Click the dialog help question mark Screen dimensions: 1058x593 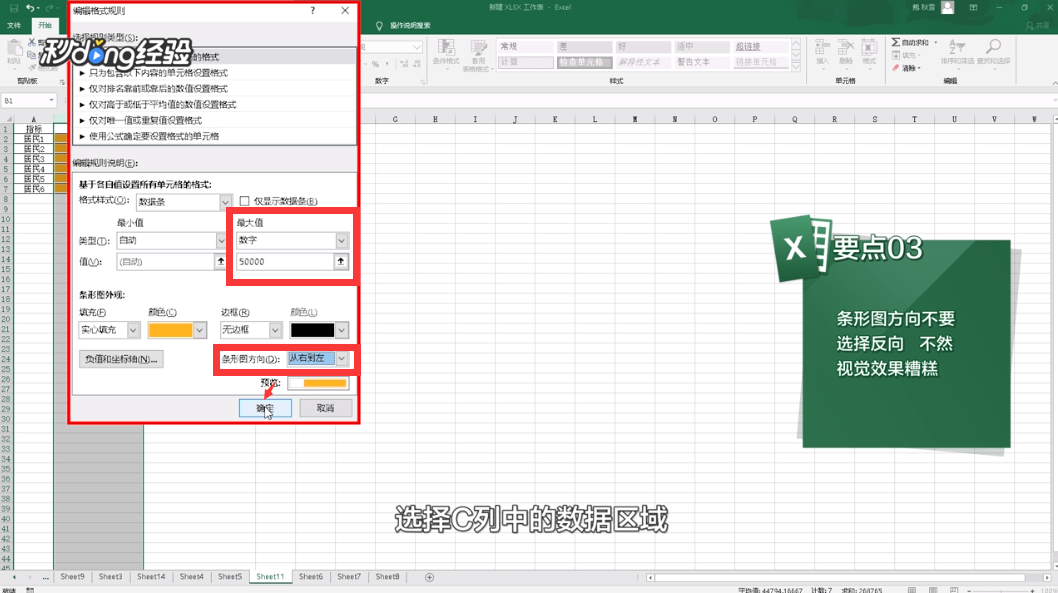tap(312, 11)
